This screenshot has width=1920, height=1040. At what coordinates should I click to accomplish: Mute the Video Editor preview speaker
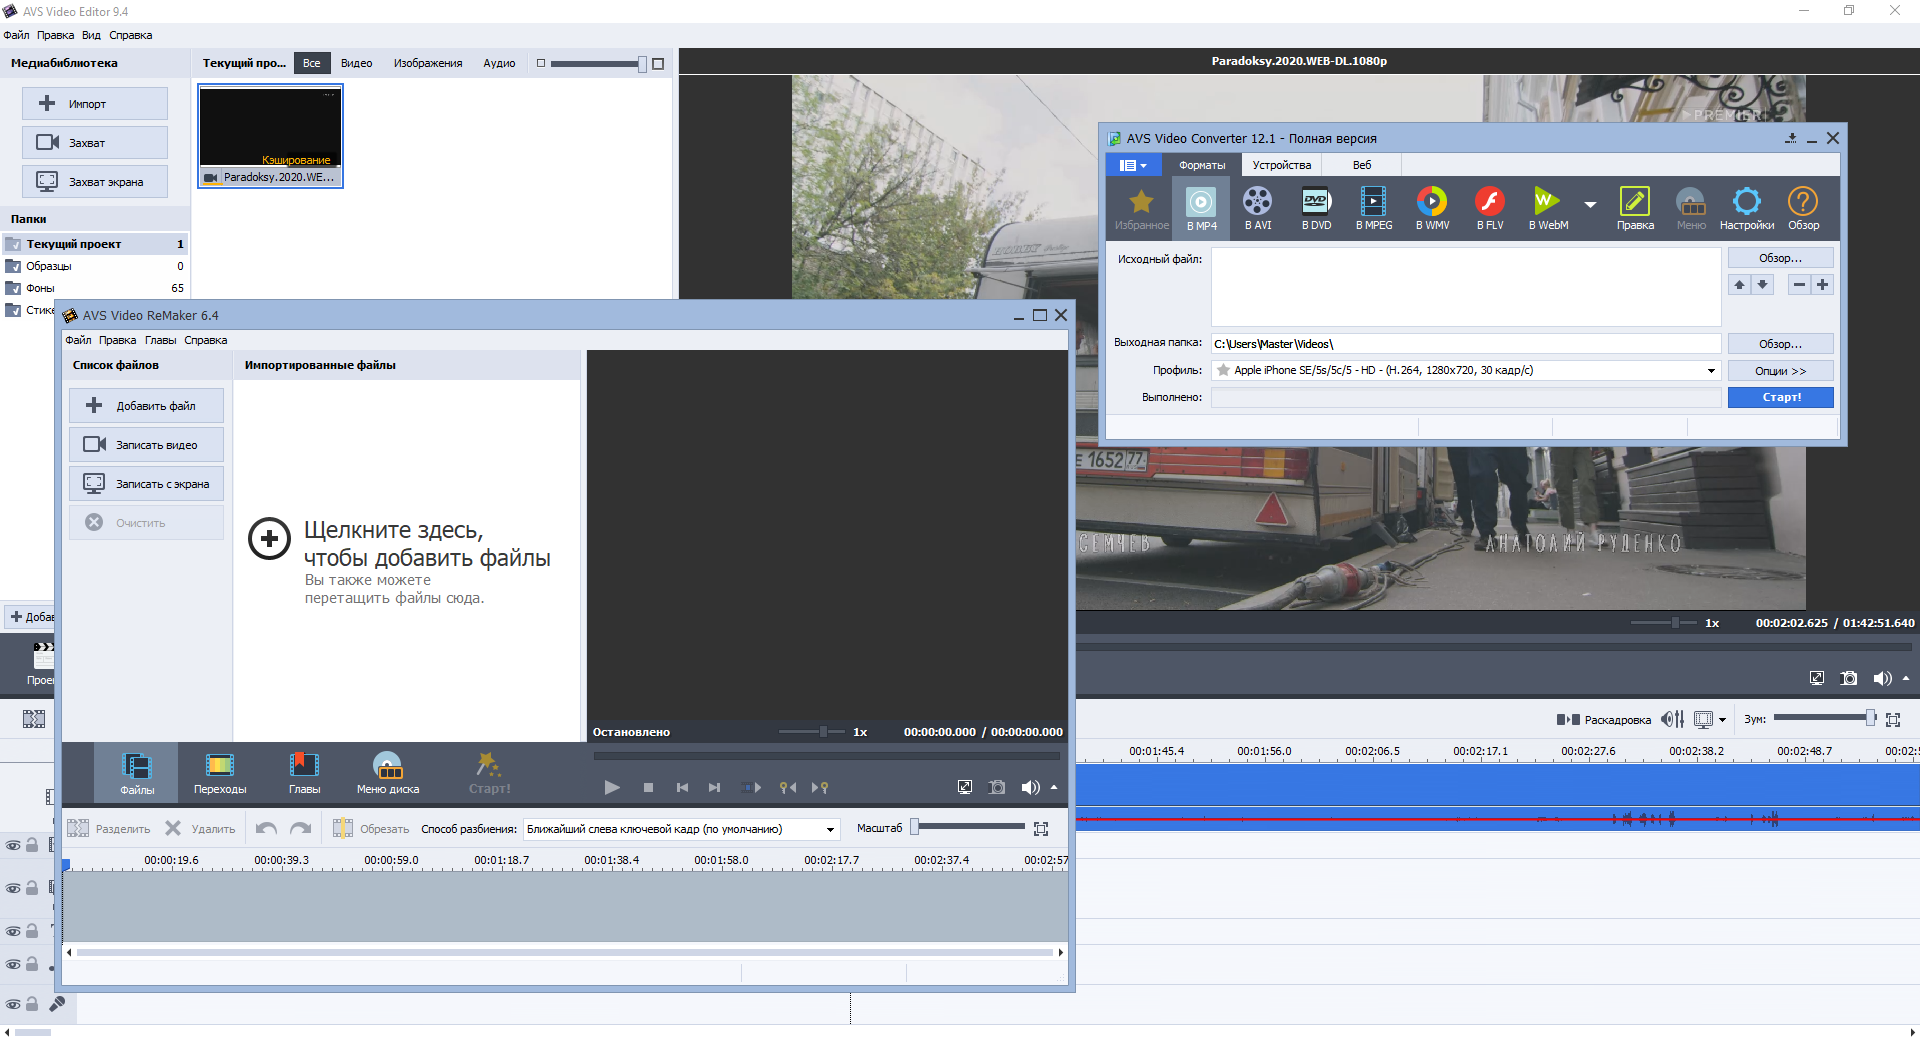pyautogui.click(x=1882, y=678)
